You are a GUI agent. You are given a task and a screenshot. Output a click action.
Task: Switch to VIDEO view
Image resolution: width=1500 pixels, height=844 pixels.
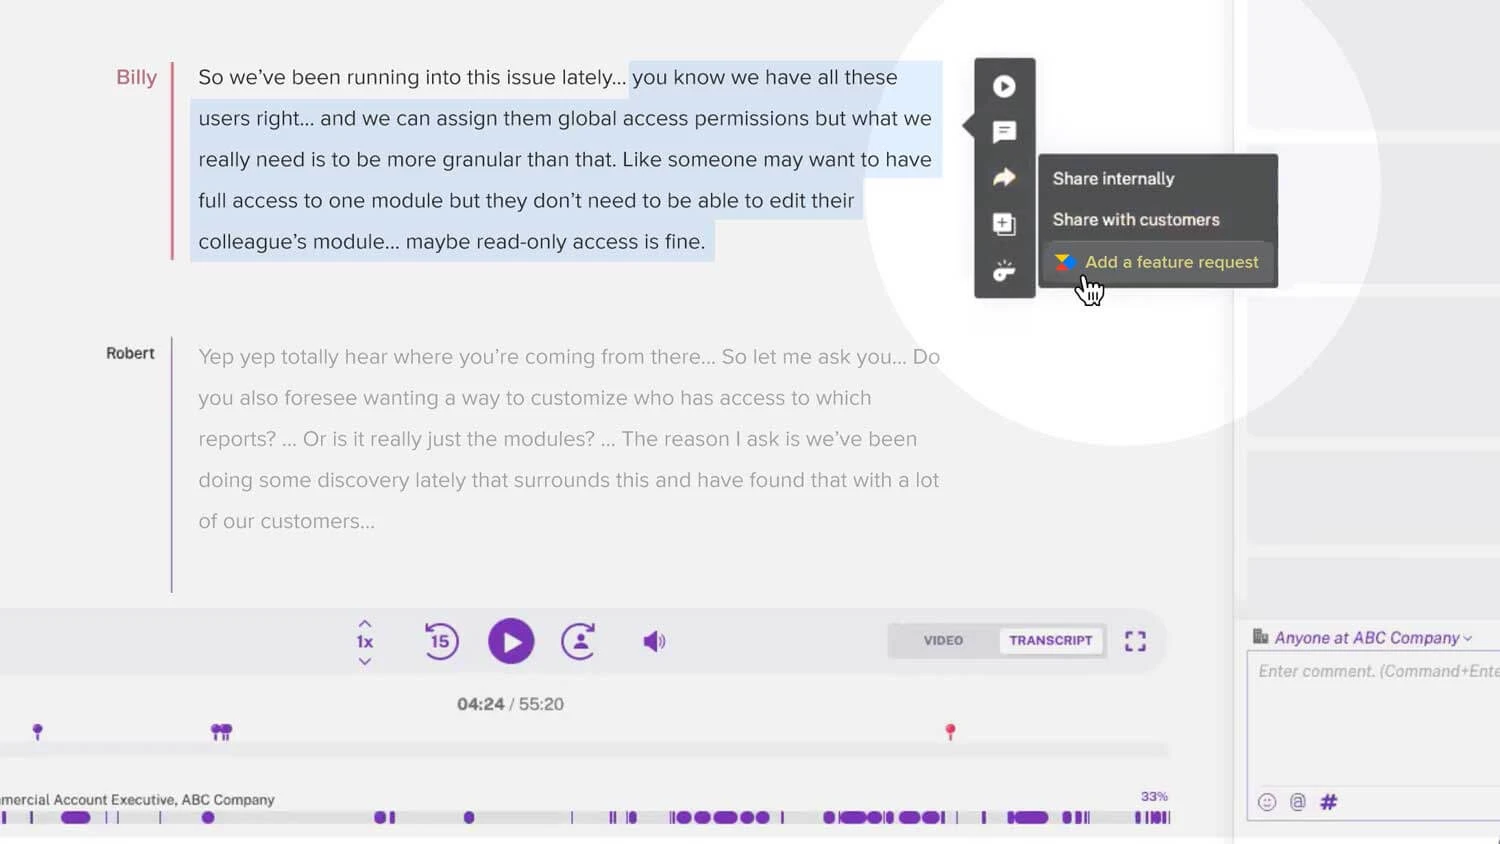943,640
